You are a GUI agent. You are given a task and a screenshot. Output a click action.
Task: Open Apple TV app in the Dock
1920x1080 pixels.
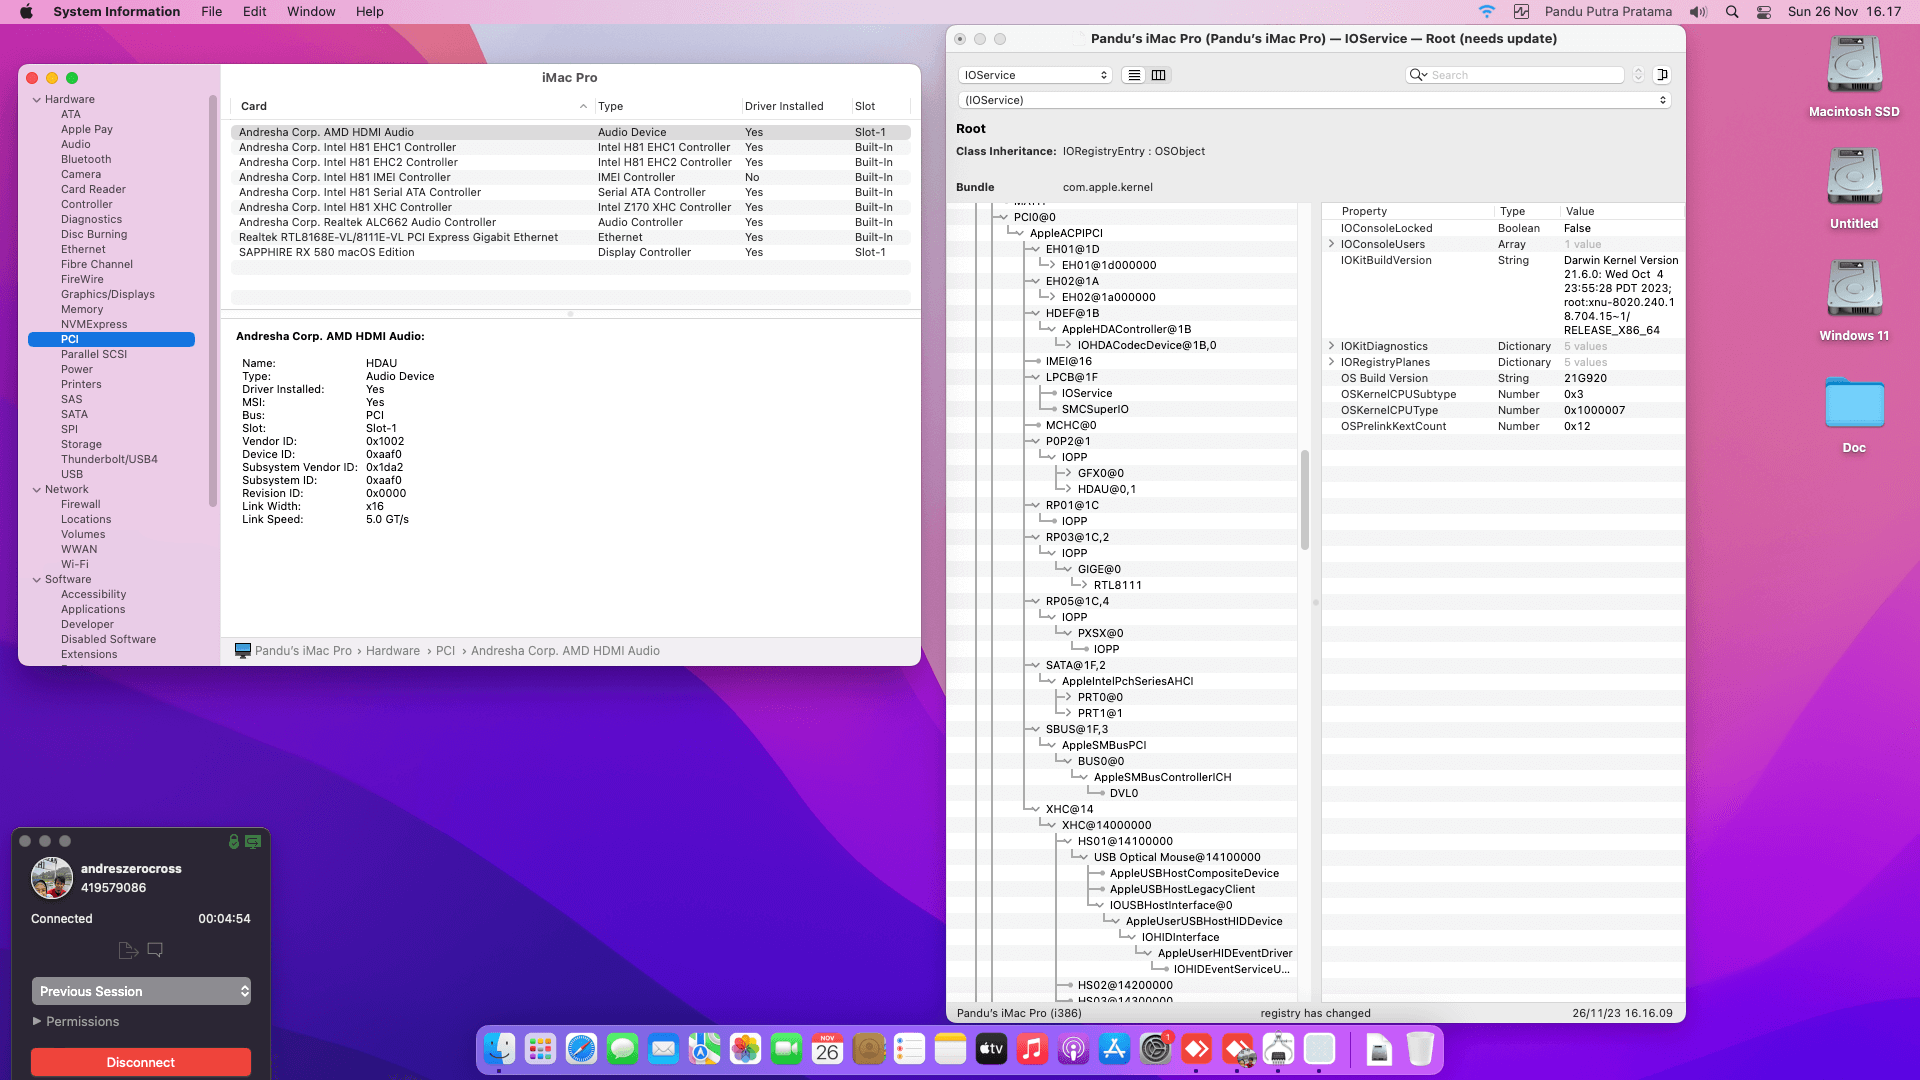(x=991, y=1049)
